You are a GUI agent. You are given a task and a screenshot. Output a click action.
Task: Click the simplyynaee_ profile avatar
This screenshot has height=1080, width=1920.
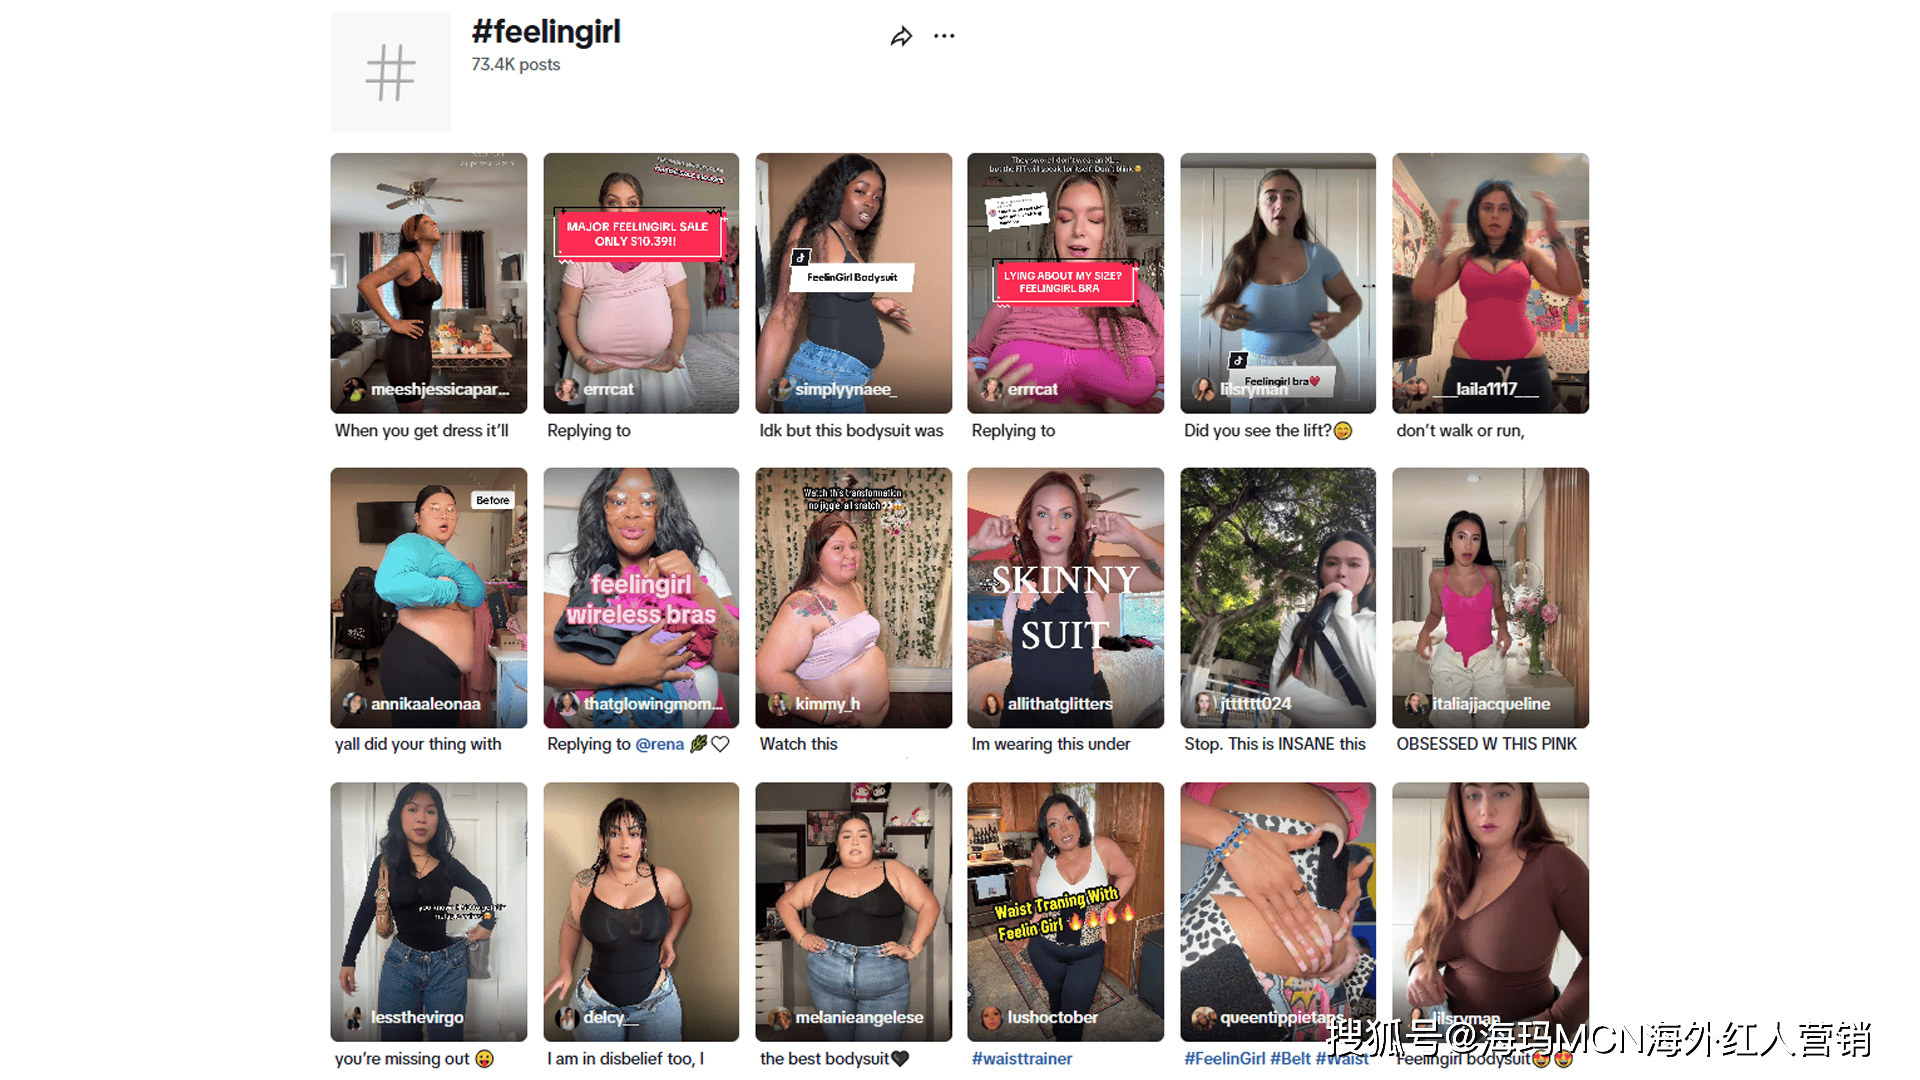coord(779,390)
